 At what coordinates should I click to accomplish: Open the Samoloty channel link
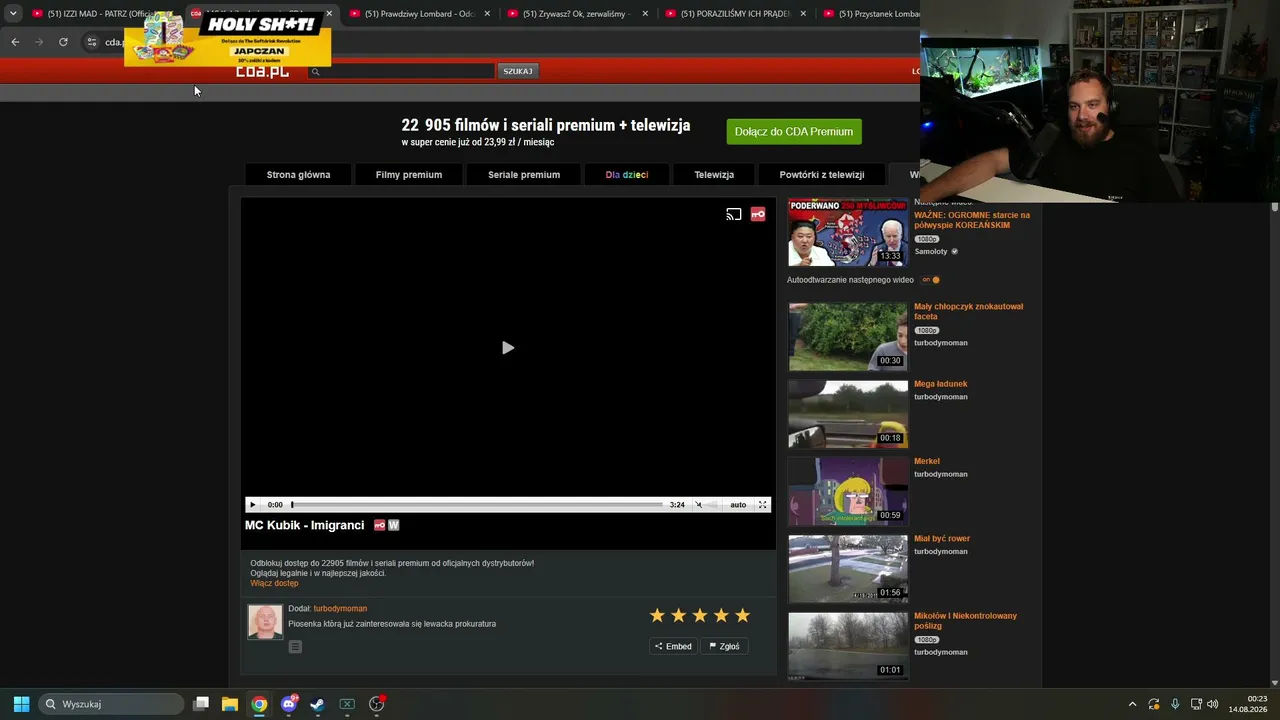click(931, 252)
